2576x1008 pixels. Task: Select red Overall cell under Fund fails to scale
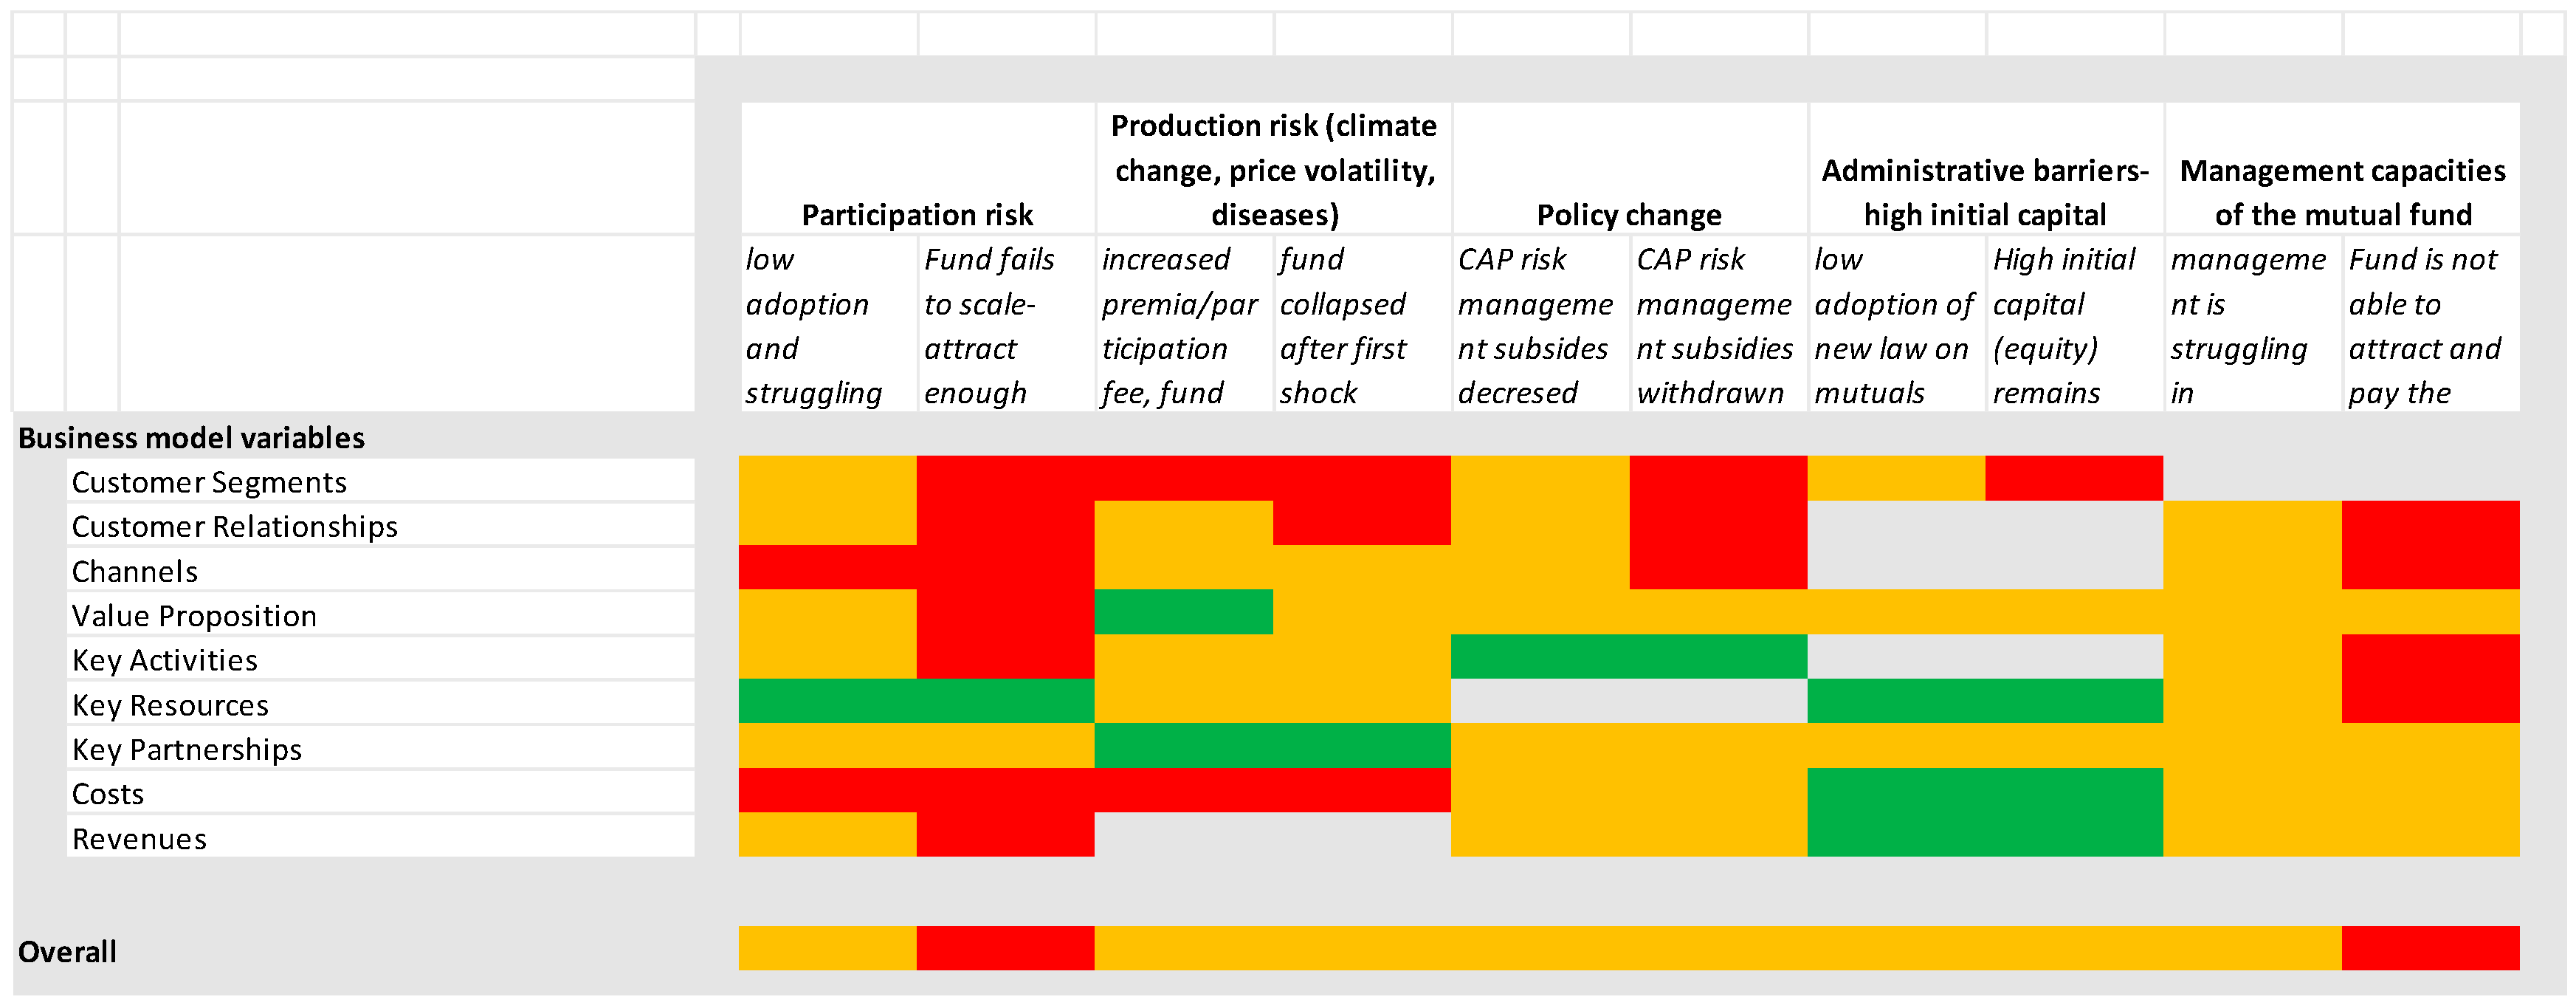[1005, 948]
